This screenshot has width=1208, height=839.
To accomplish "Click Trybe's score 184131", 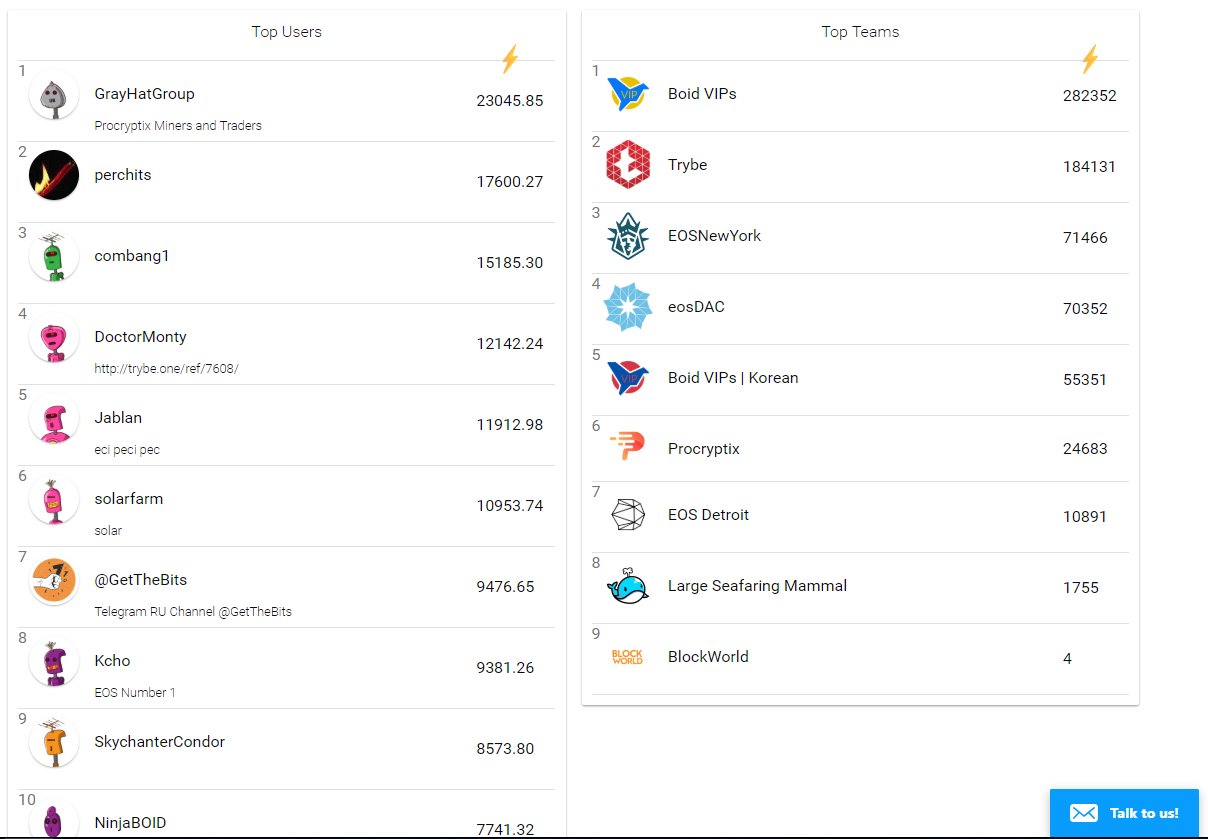I will [1089, 167].
